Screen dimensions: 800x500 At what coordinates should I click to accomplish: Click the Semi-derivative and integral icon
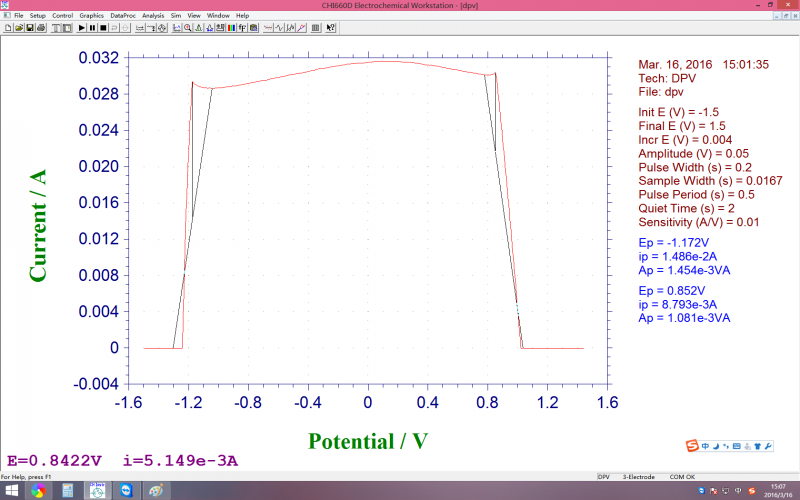(x=290, y=28)
